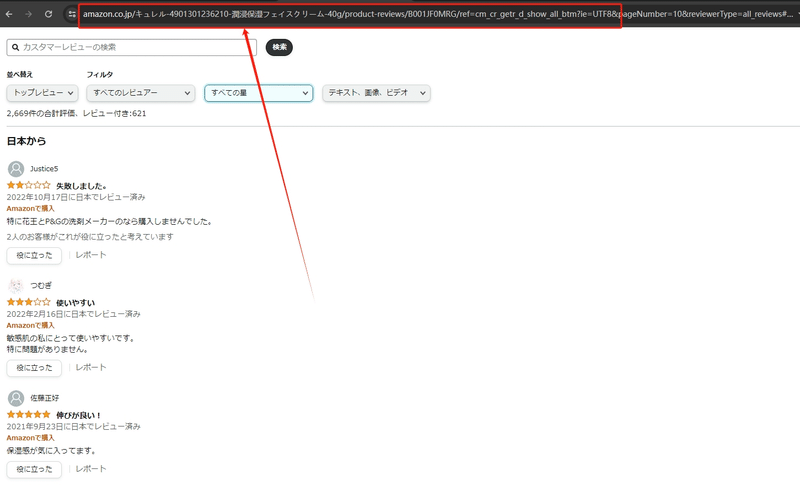800x488 pixels.
Task: Click Amazonで購入 badge on Justice5 review
Action: (31, 208)
